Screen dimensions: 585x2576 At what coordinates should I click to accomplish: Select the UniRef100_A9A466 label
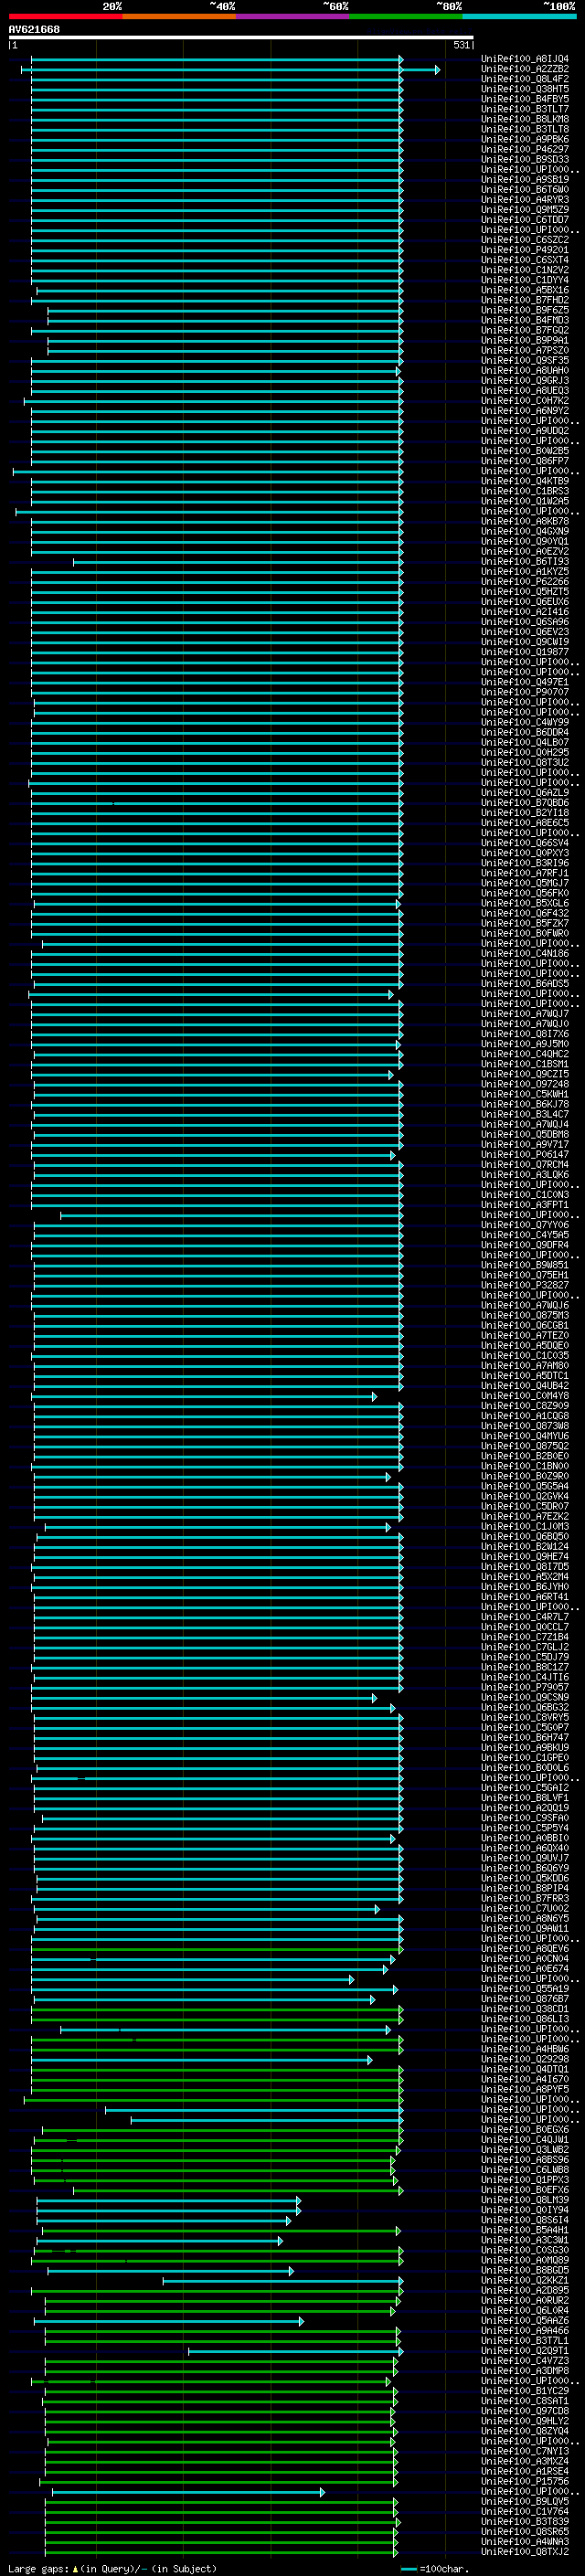tap(525, 2331)
